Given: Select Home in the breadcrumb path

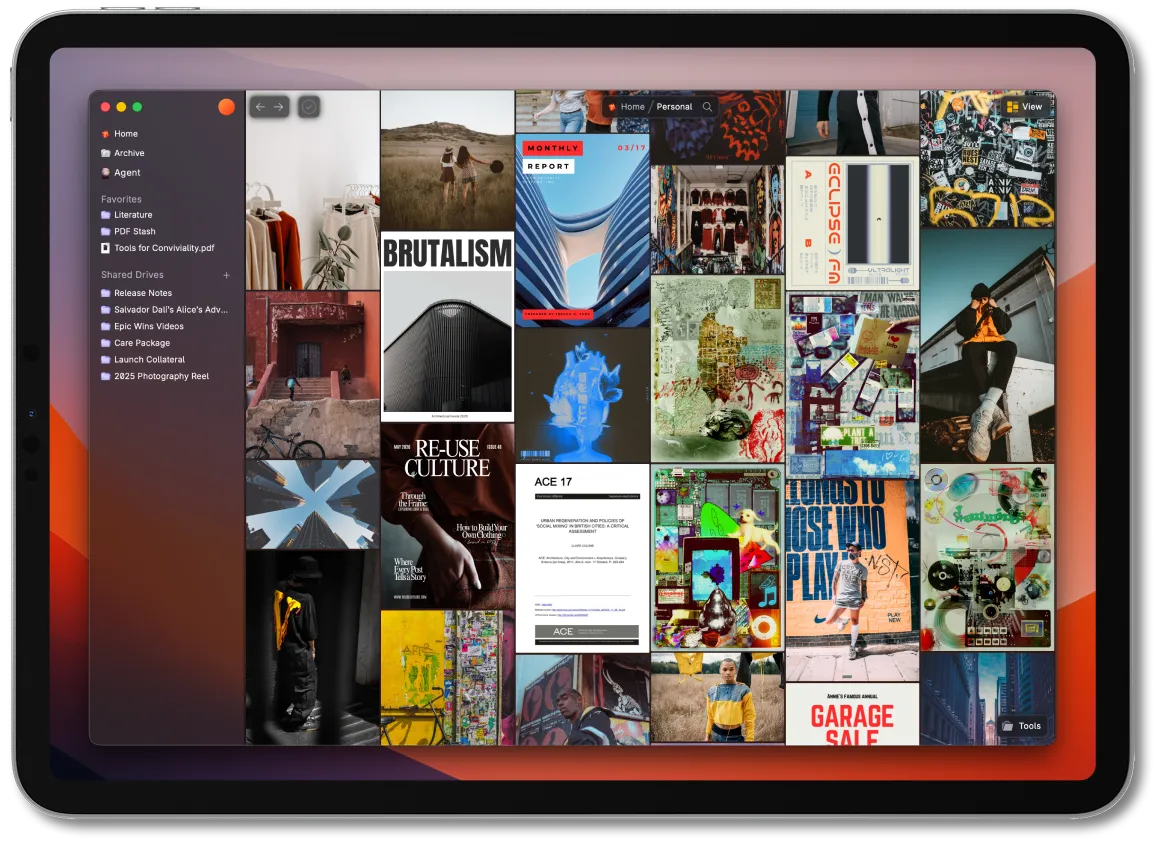Looking at the screenshot, I should (x=632, y=107).
